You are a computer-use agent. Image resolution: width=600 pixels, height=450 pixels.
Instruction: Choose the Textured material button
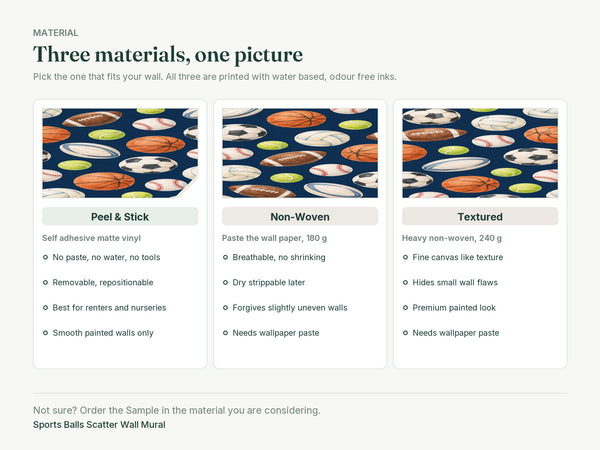pos(480,217)
